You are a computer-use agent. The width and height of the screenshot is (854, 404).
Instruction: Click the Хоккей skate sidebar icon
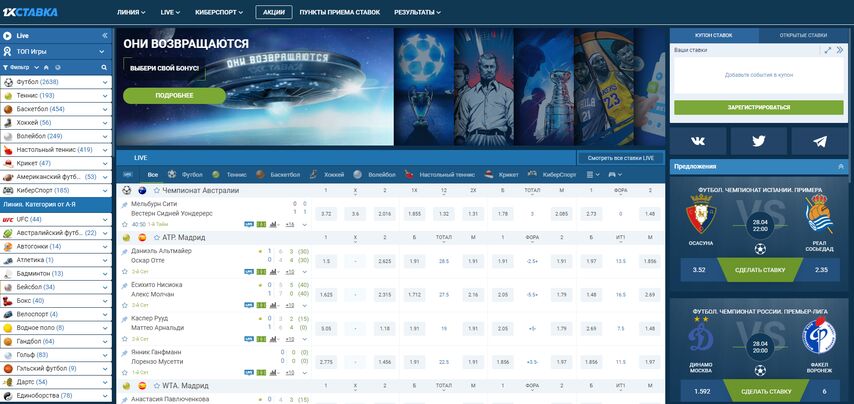tap(8, 123)
